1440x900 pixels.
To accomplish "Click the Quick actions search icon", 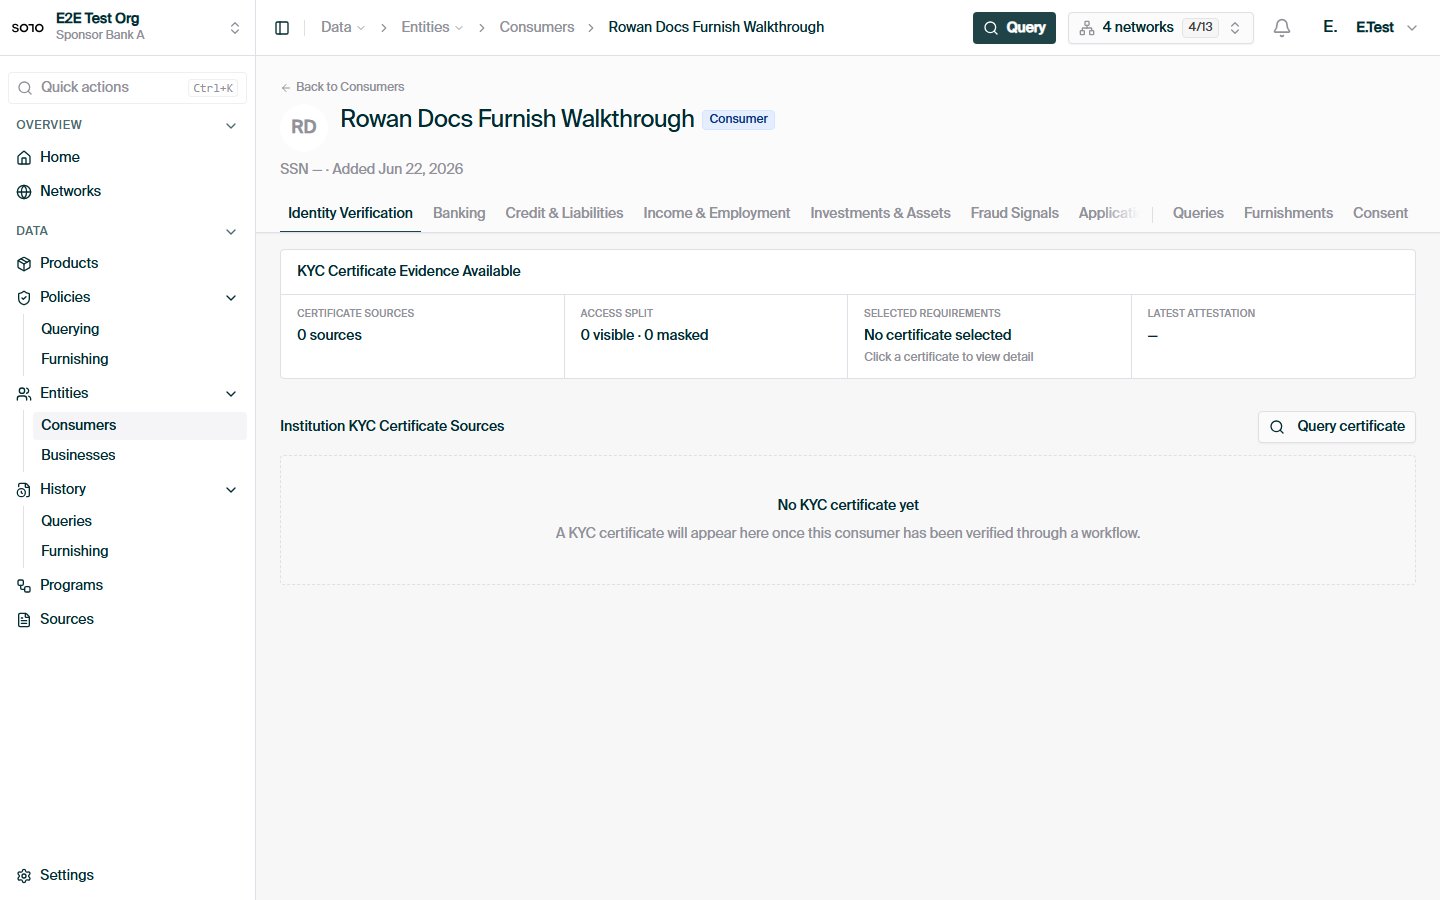I will tap(25, 88).
